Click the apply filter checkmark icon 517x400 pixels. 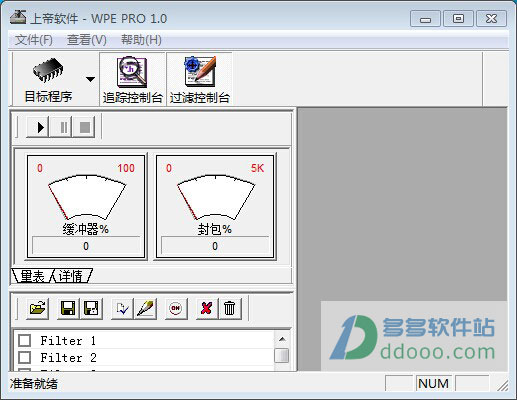[122, 308]
